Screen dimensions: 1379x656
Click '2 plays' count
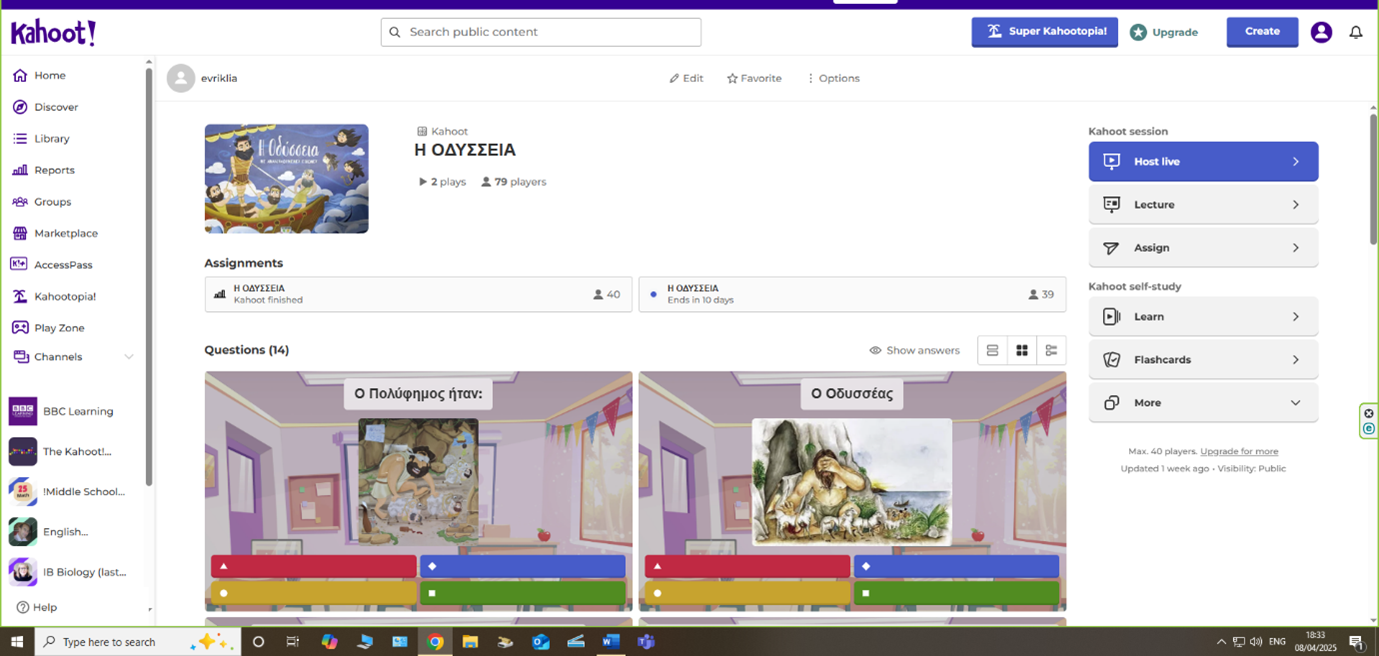coord(442,182)
